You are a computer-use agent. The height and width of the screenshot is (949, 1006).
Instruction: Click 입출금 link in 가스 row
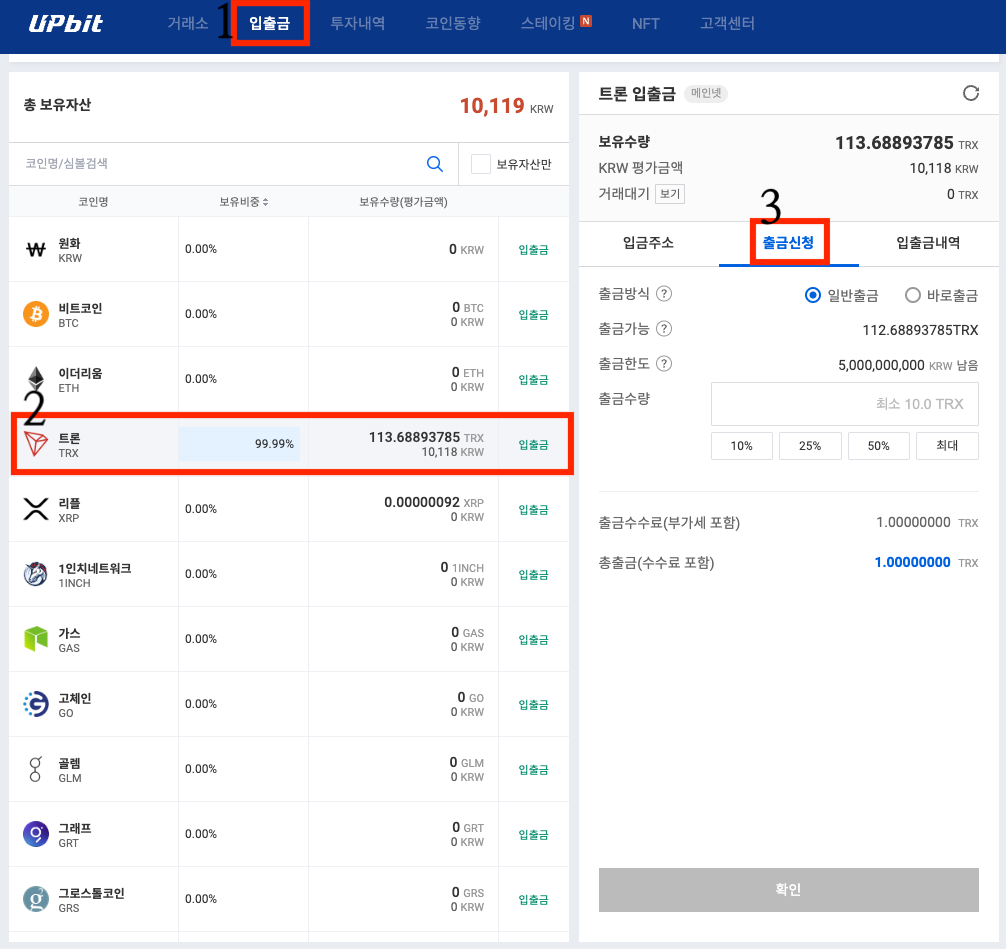[533, 640]
